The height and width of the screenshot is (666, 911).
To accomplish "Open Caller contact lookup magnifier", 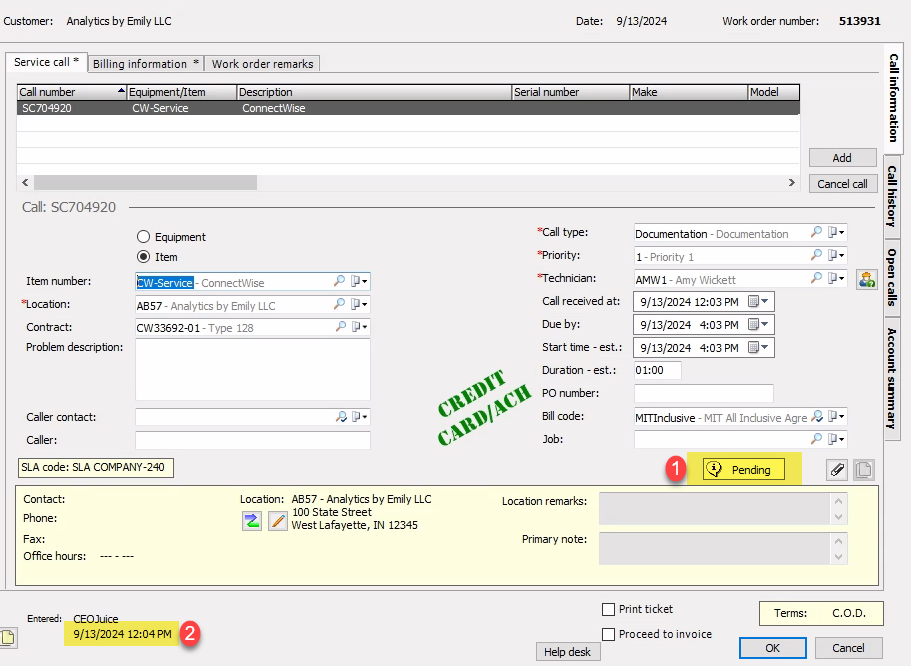I will [x=341, y=417].
